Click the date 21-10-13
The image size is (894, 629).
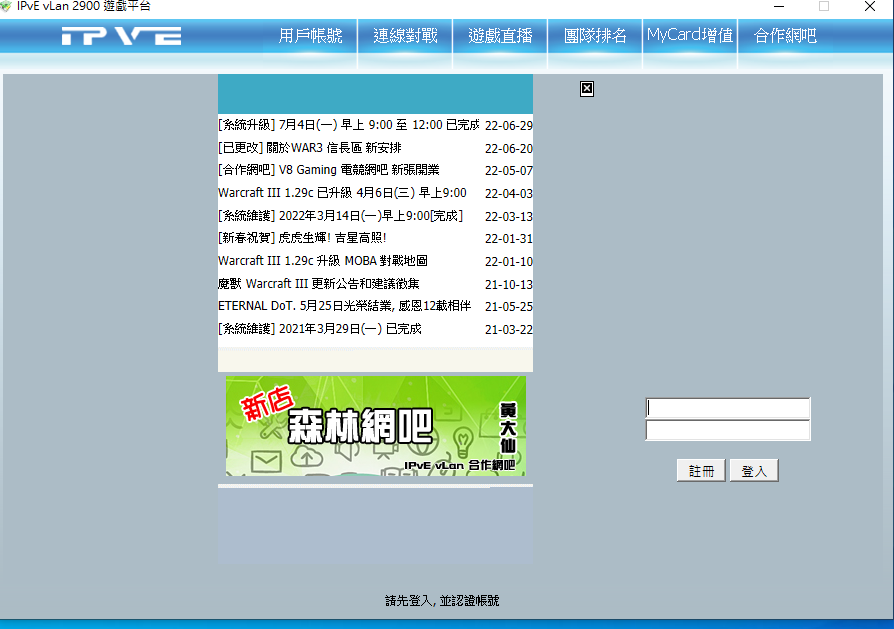point(509,284)
